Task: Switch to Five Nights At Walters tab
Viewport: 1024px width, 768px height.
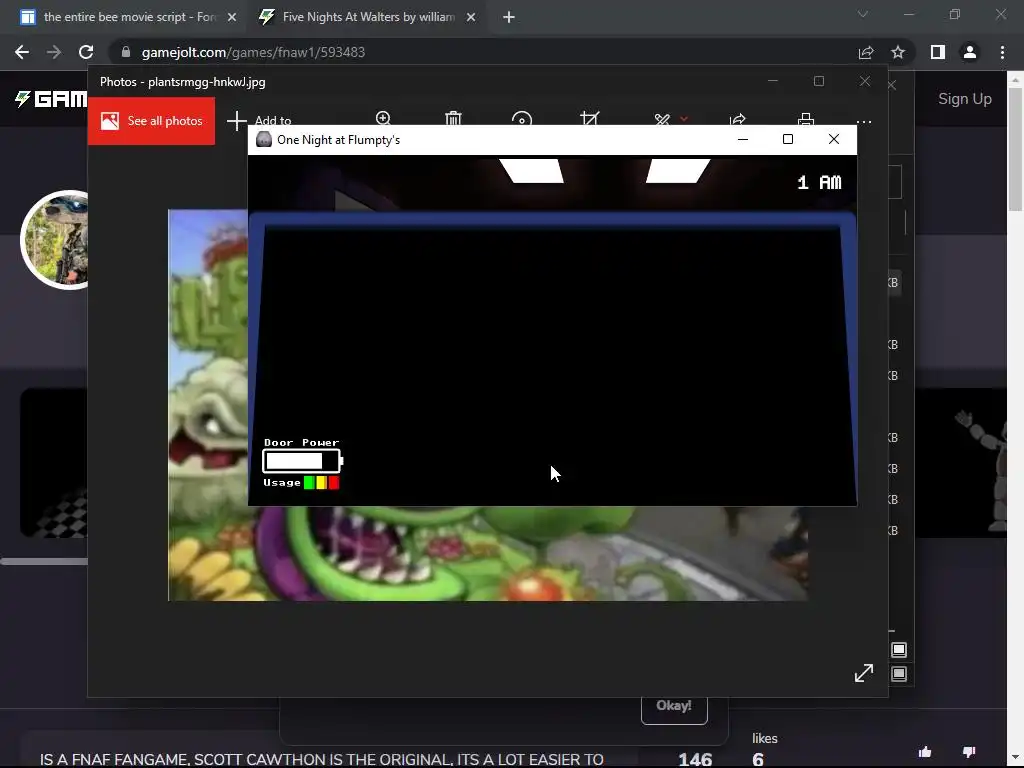Action: 368,17
